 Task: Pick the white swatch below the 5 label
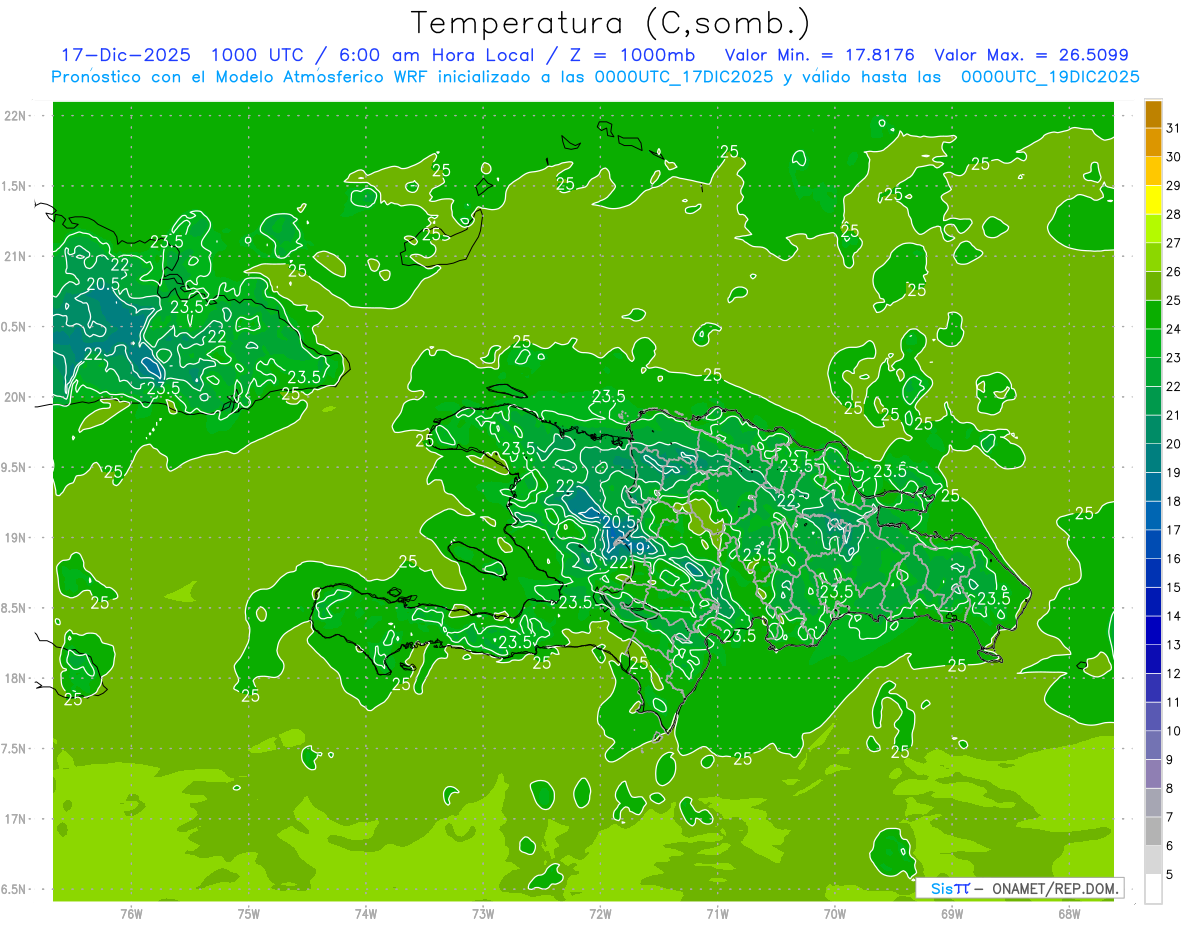(x=1153, y=889)
